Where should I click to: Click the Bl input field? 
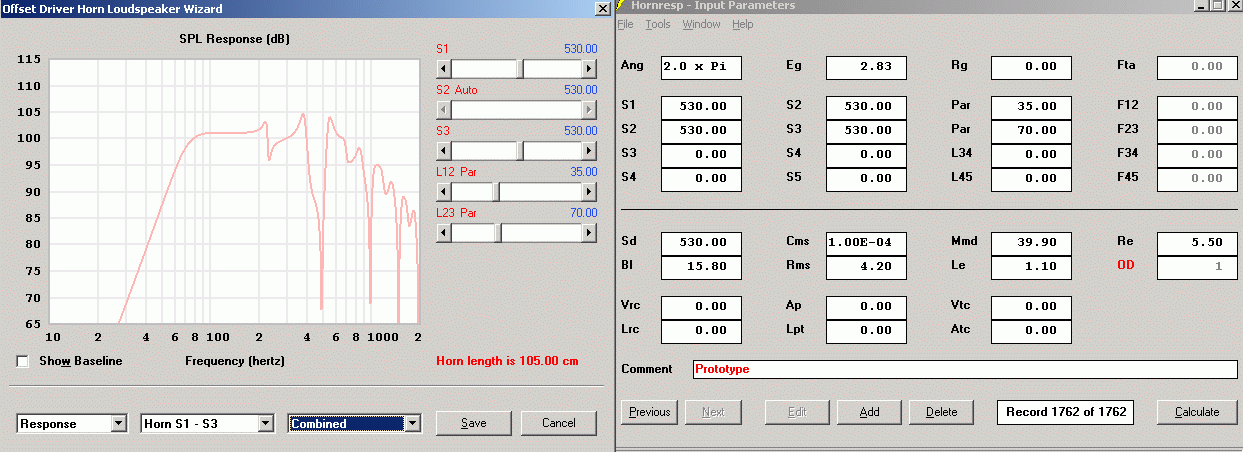coord(701,267)
